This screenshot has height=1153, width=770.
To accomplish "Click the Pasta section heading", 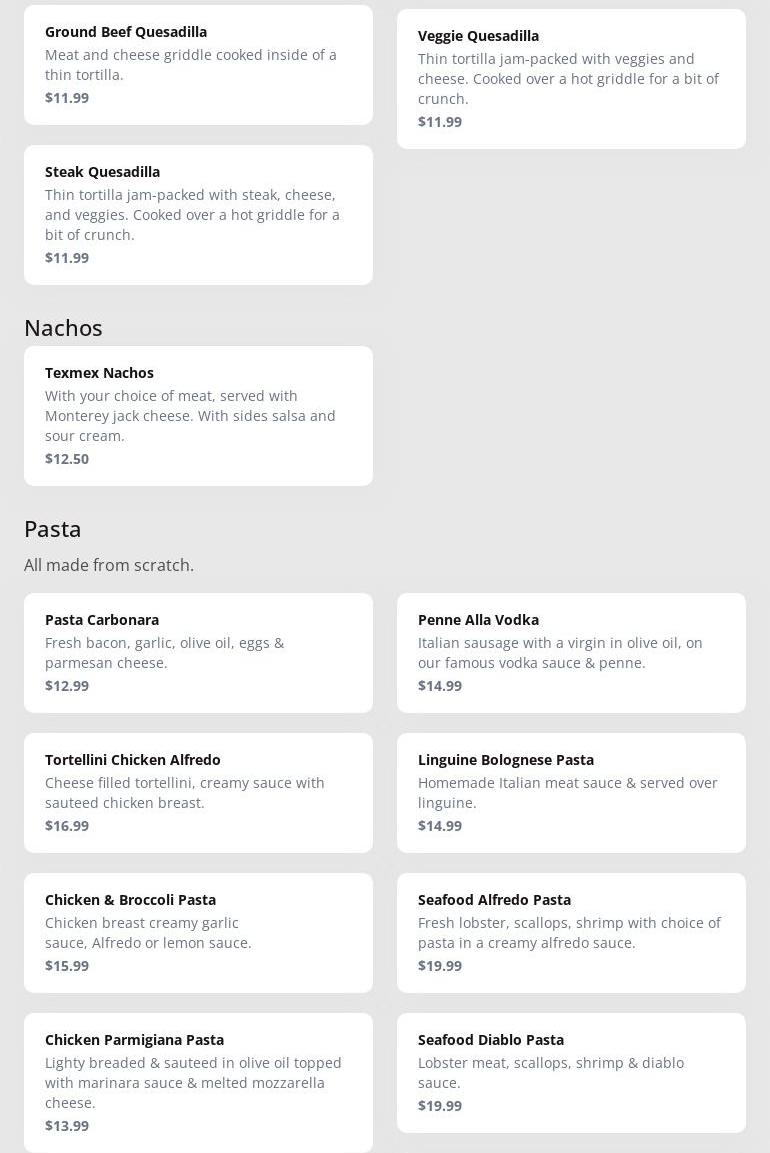I will [x=52, y=529].
